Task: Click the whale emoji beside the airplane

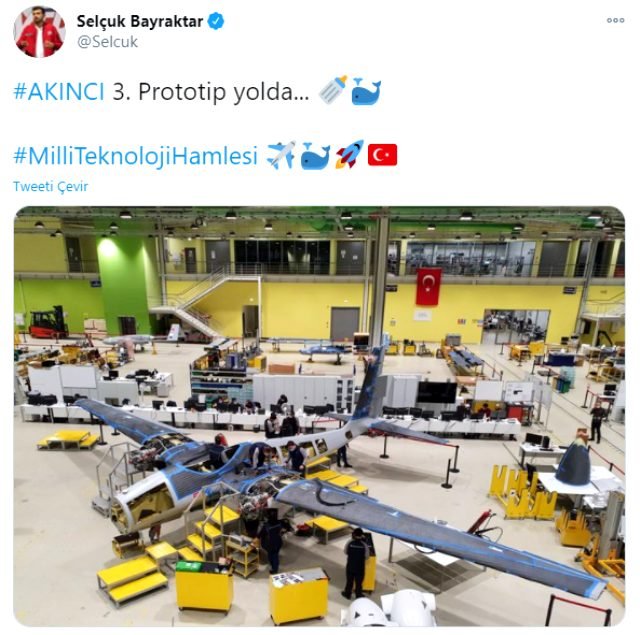Action: click(315, 156)
